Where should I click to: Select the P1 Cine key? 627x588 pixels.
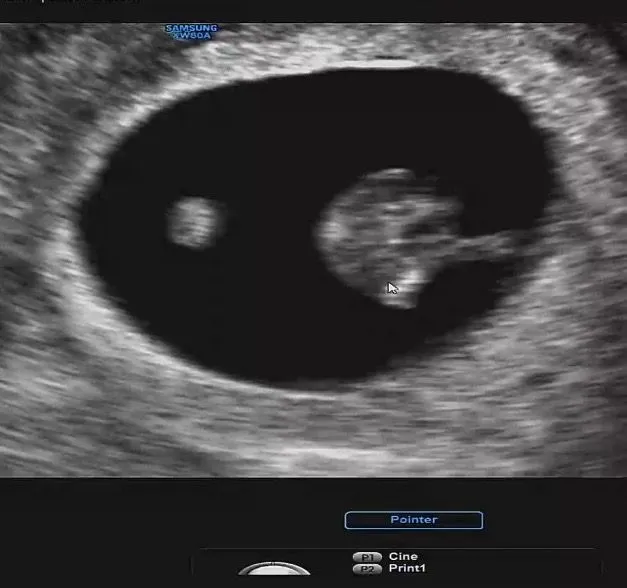pyautogui.click(x=367, y=557)
